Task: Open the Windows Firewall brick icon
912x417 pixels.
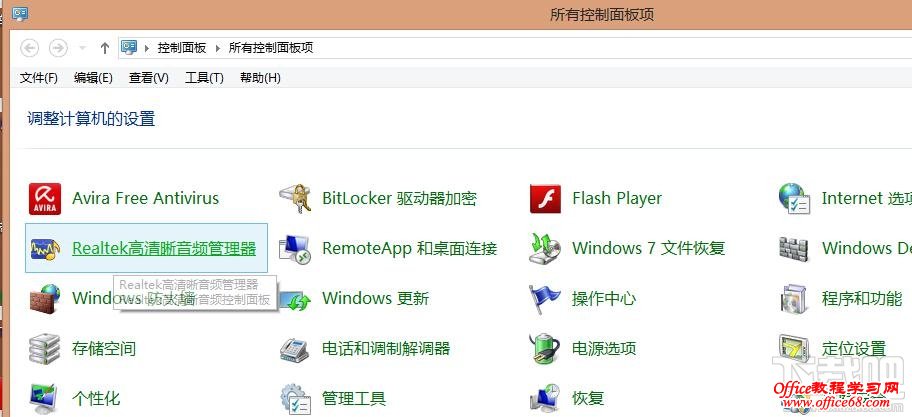Action: (x=45, y=299)
